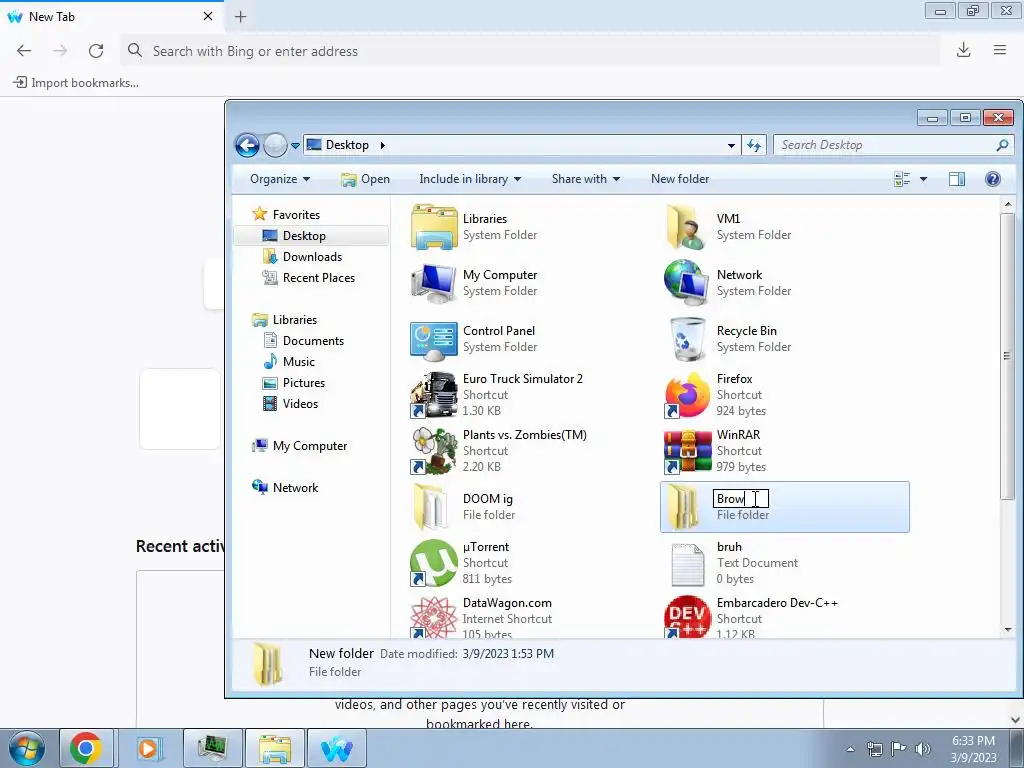Screen dimensions: 1024x768
Task: Click the browser reload button
Action: 96,51
